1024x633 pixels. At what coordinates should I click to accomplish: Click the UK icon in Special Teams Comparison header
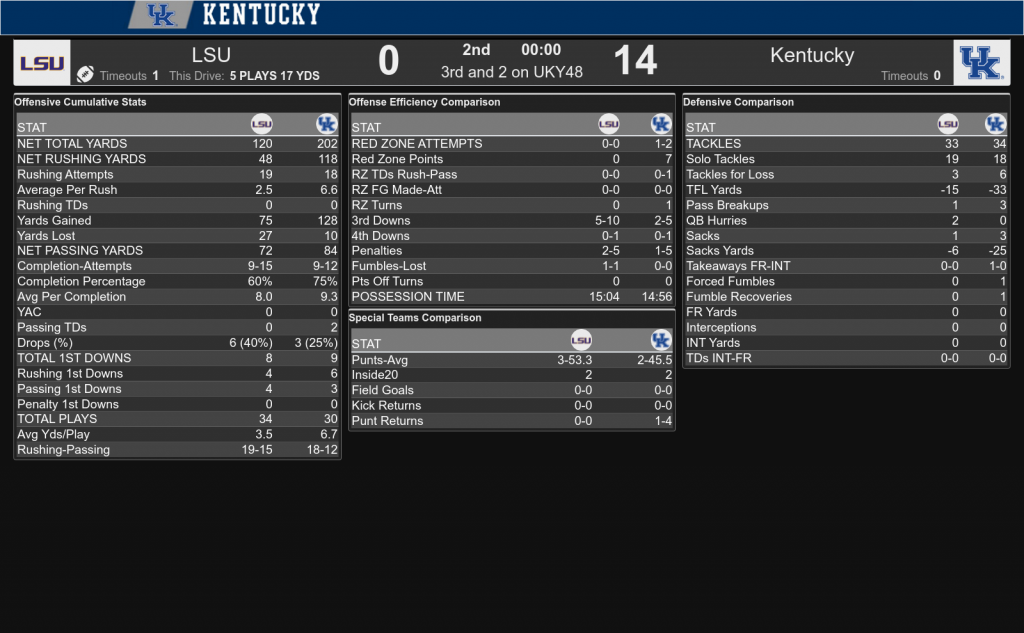(x=661, y=340)
